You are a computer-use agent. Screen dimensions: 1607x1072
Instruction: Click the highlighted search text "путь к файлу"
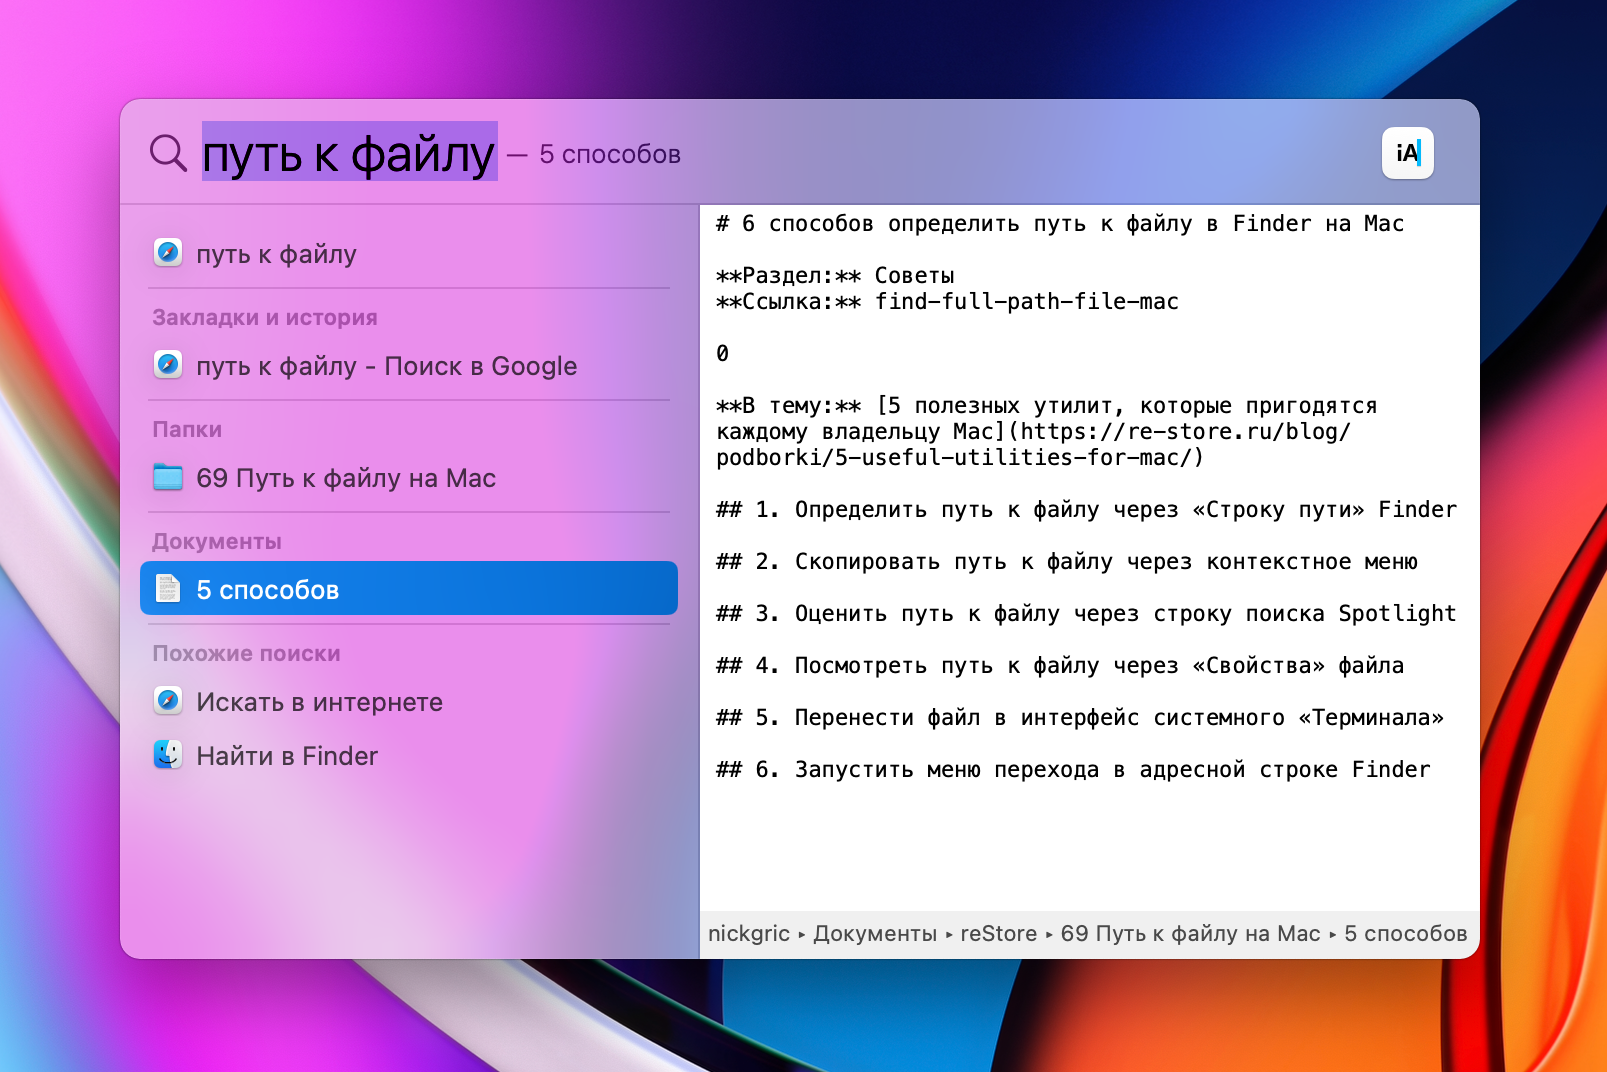[349, 153]
